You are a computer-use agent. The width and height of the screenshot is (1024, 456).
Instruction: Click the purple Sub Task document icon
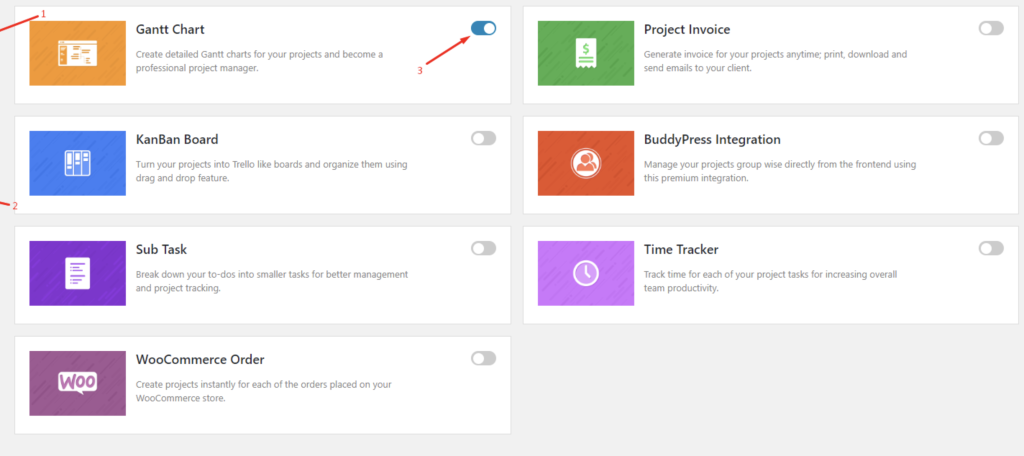78,273
